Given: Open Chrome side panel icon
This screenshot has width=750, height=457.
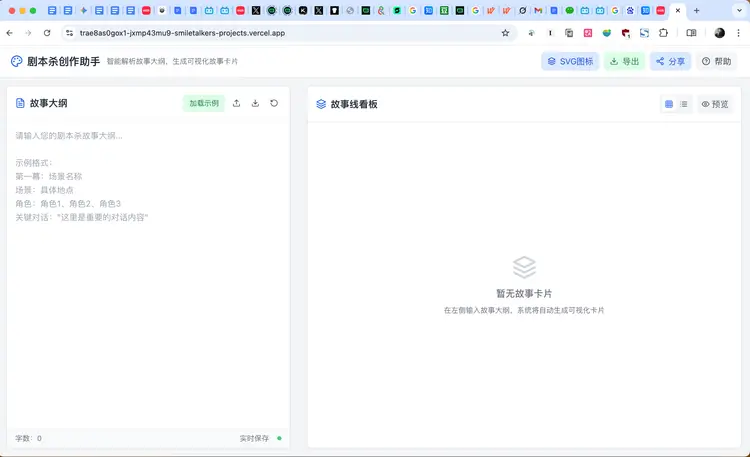Looking at the screenshot, I should click(691, 33).
